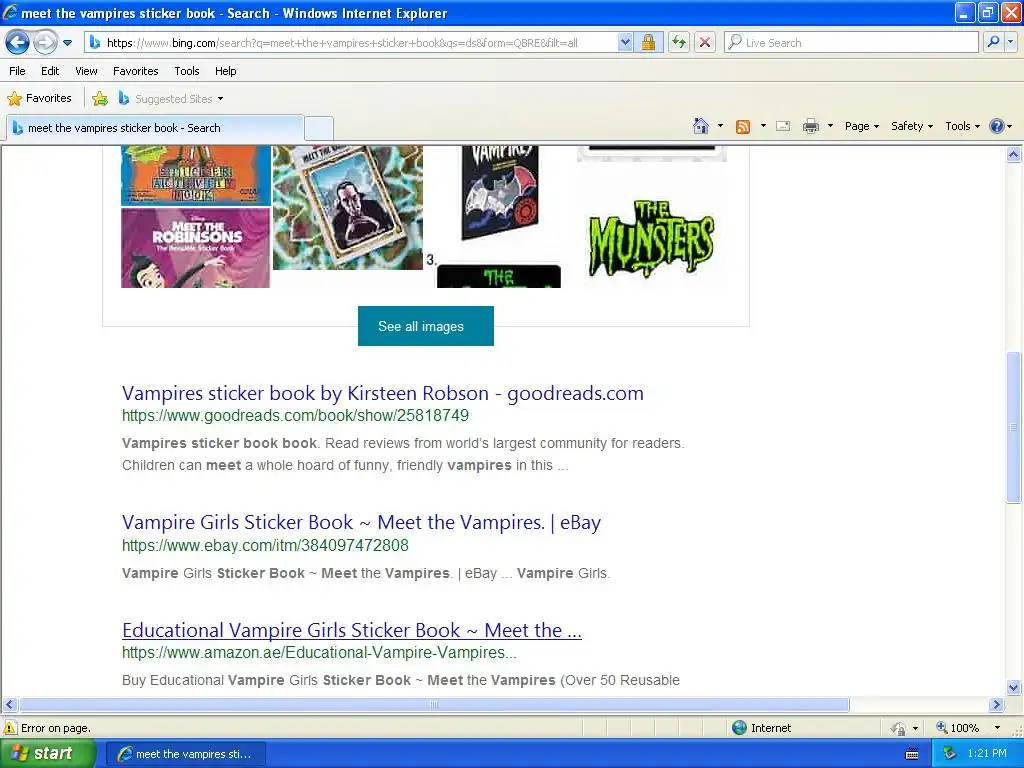
Task: Click The Munsters logo image
Action: pos(651,239)
